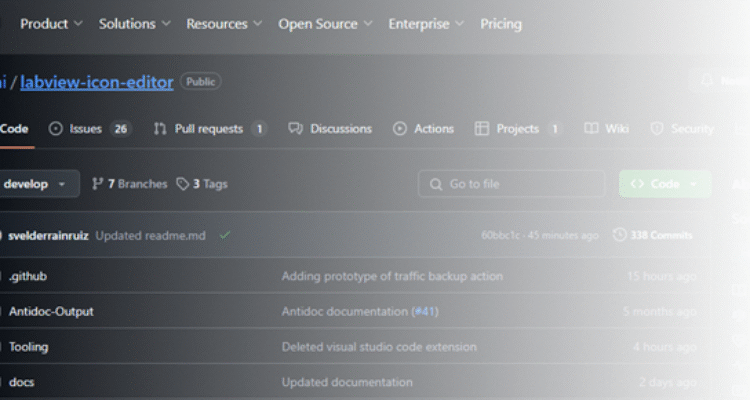This screenshot has width=750, height=400.
Task: Click the Projects table icon
Action: tap(482, 129)
